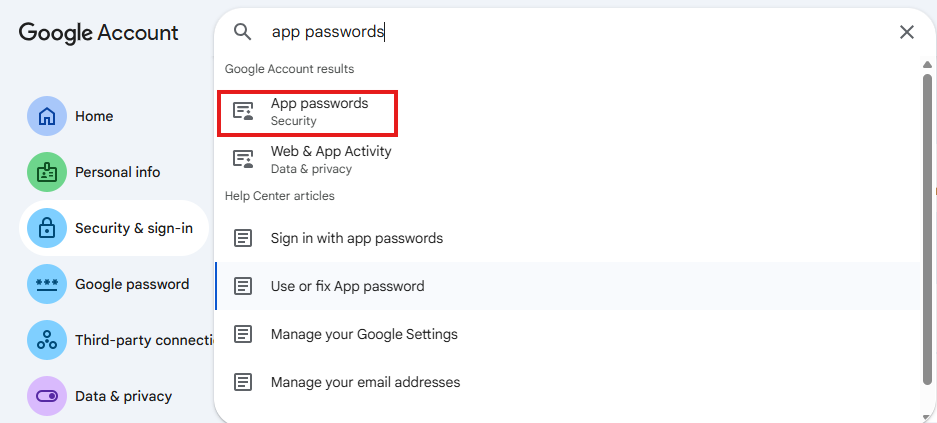Open the Sign in with app passwords article
937x423 pixels.
[x=356, y=238]
